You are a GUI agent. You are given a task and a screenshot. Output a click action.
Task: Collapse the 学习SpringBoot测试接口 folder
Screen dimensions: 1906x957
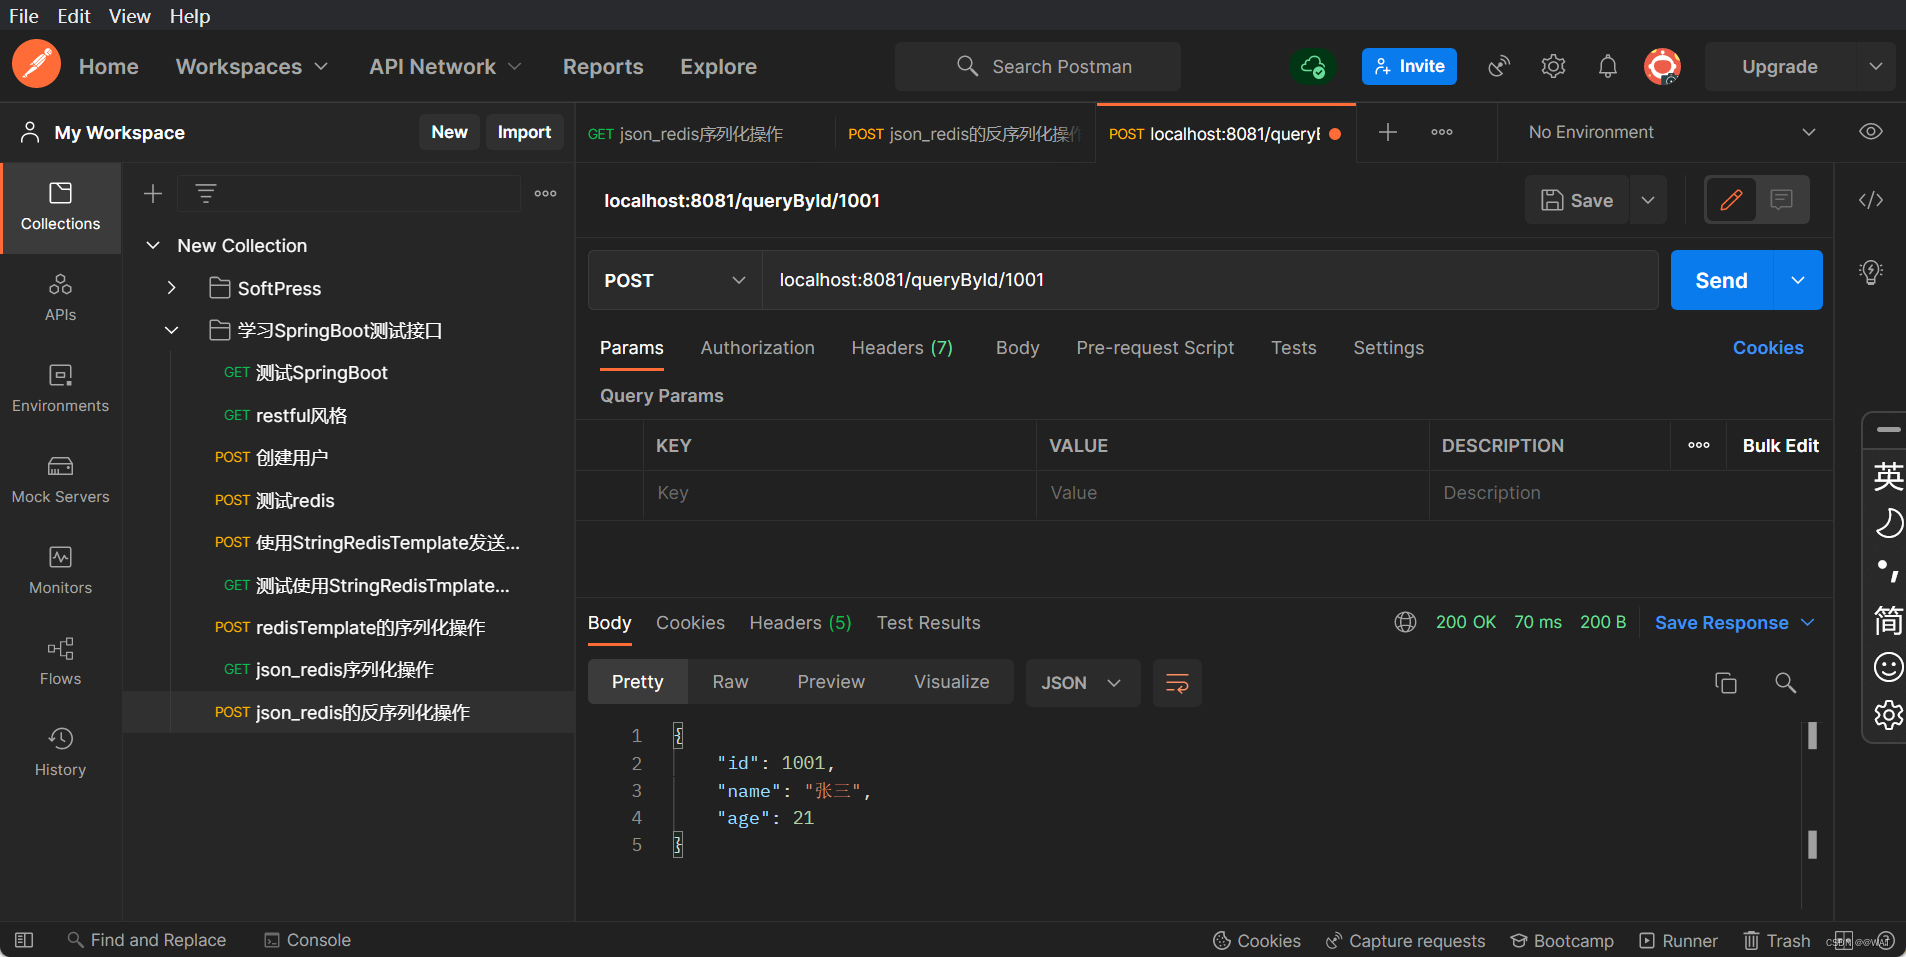tap(172, 330)
